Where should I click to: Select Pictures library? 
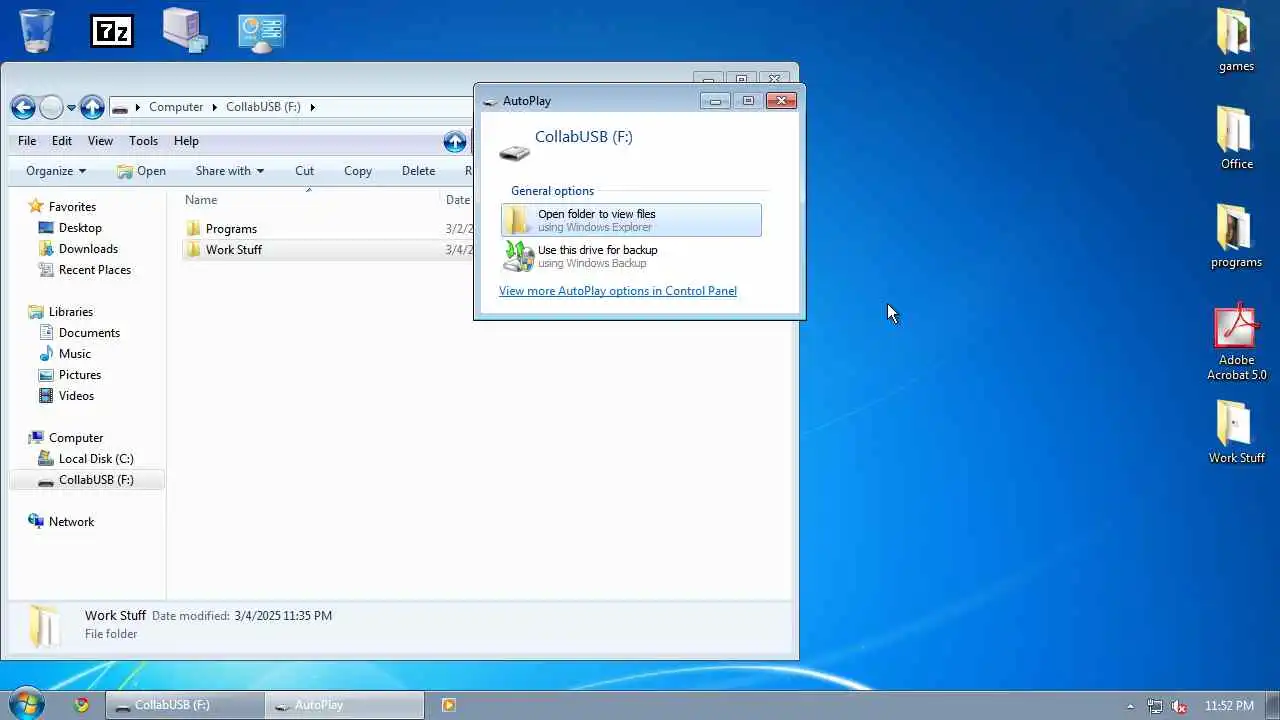coord(80,375)
